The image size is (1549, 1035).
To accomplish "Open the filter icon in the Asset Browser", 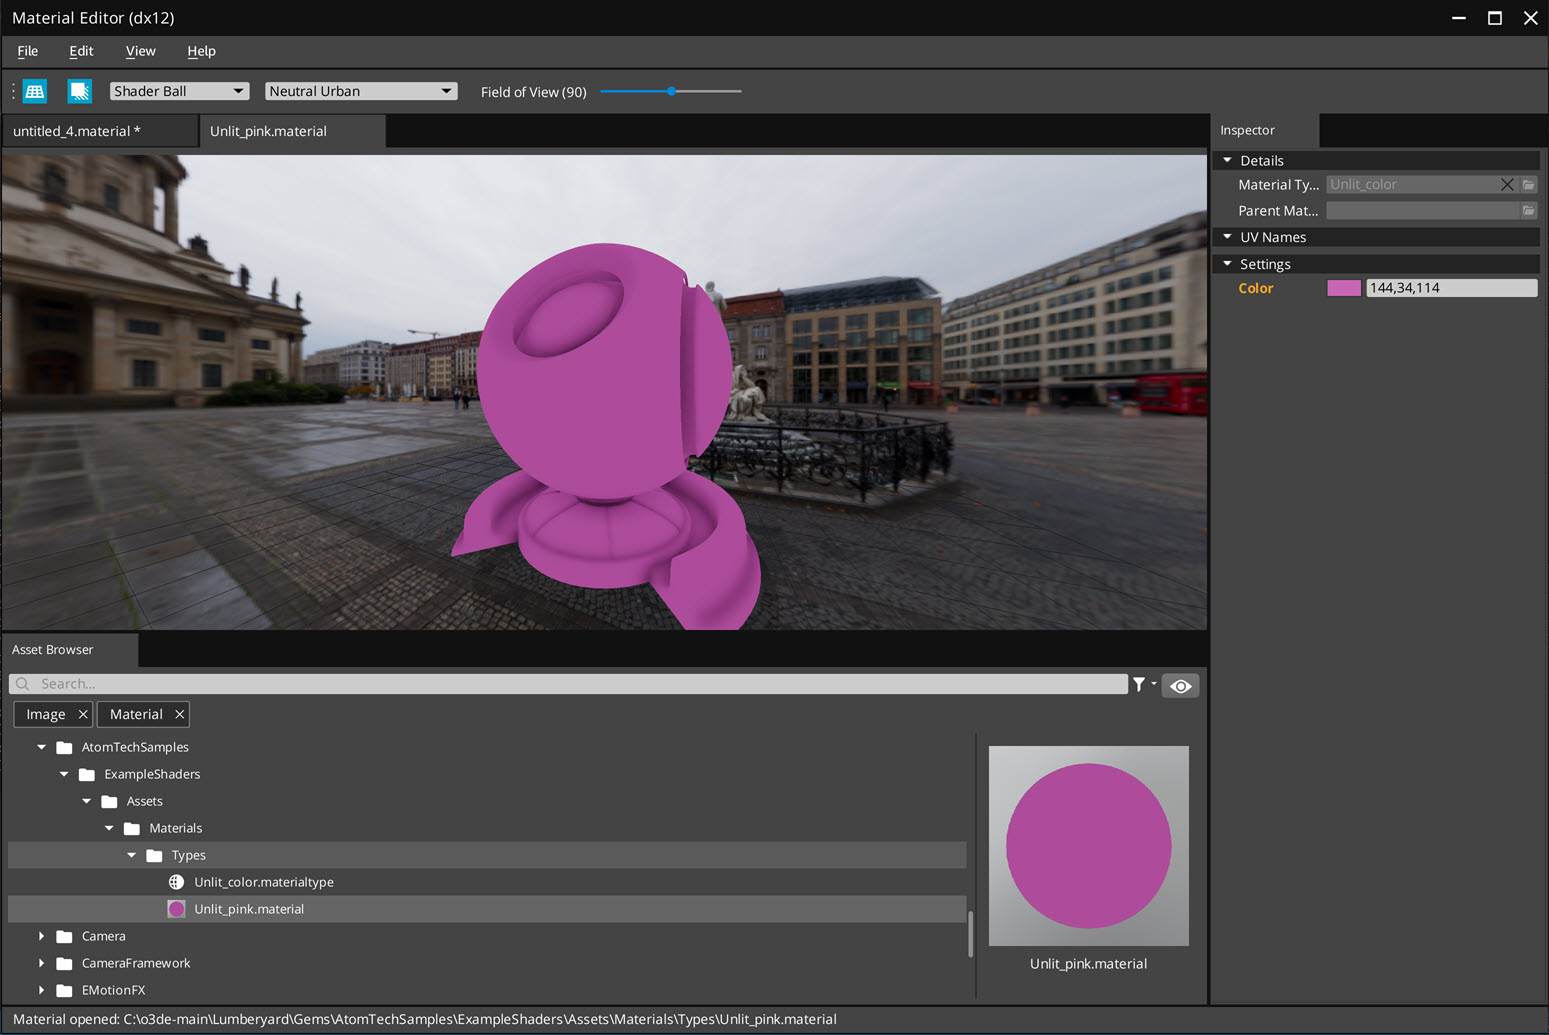I will coord(1139,684).
